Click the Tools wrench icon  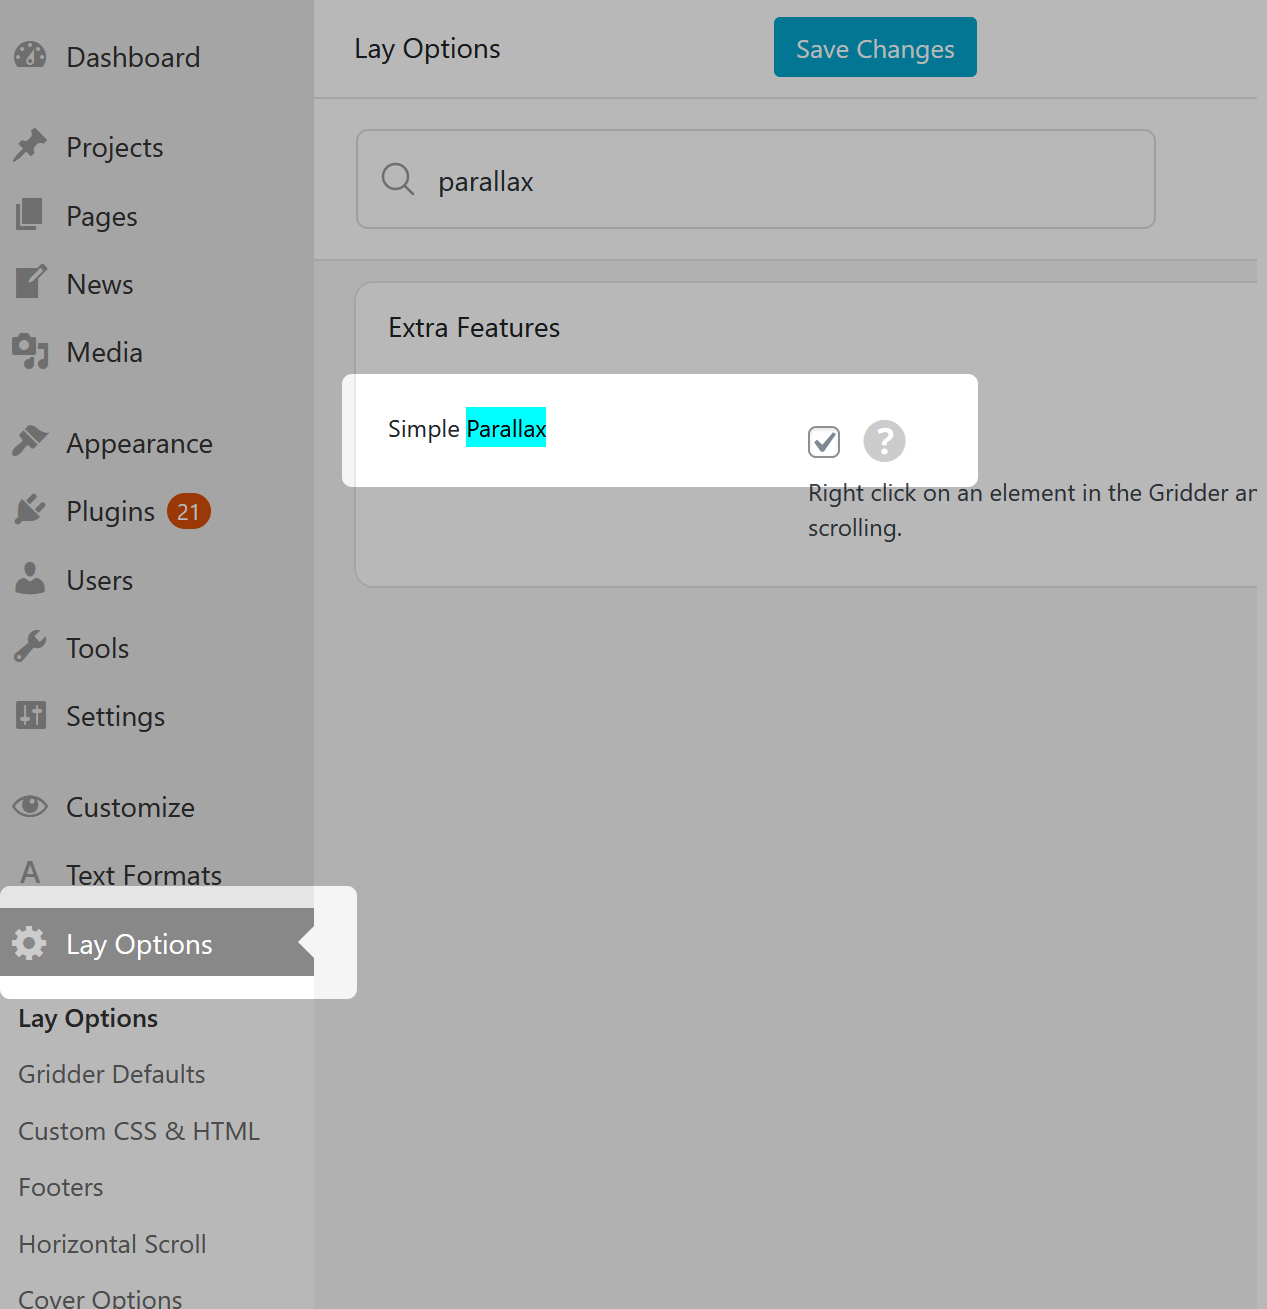pos(30,647)
